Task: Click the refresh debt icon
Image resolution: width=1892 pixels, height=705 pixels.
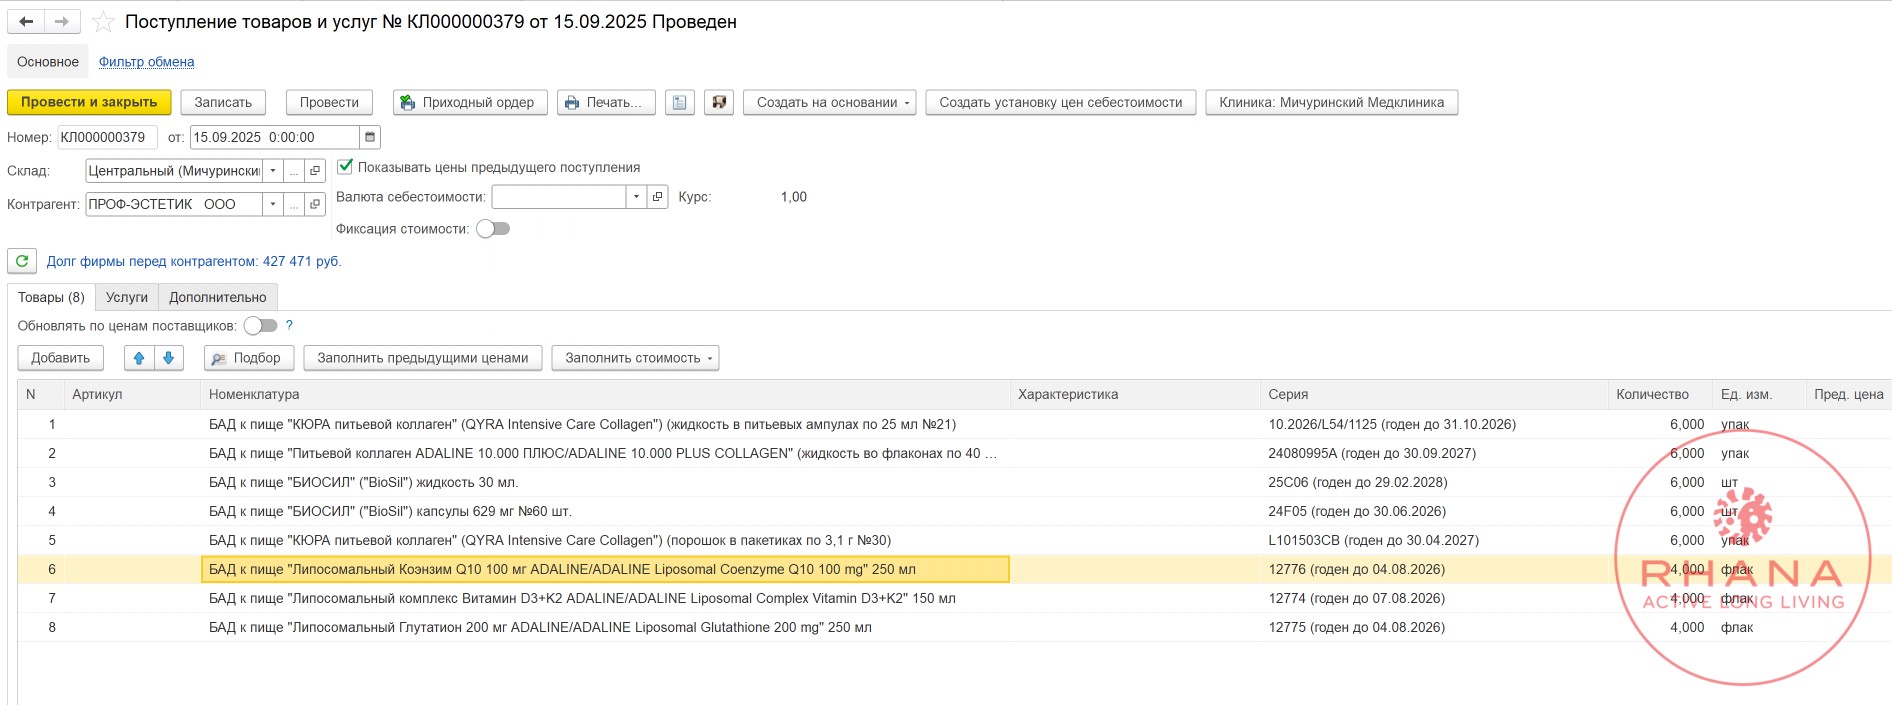Action: pos(22,261)
